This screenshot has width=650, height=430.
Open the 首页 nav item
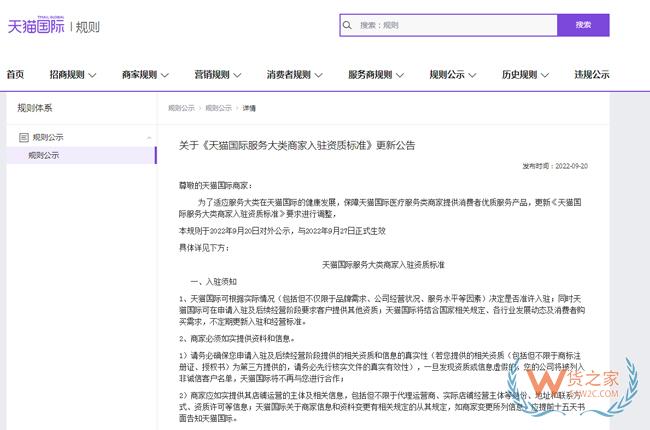(15, 75)
